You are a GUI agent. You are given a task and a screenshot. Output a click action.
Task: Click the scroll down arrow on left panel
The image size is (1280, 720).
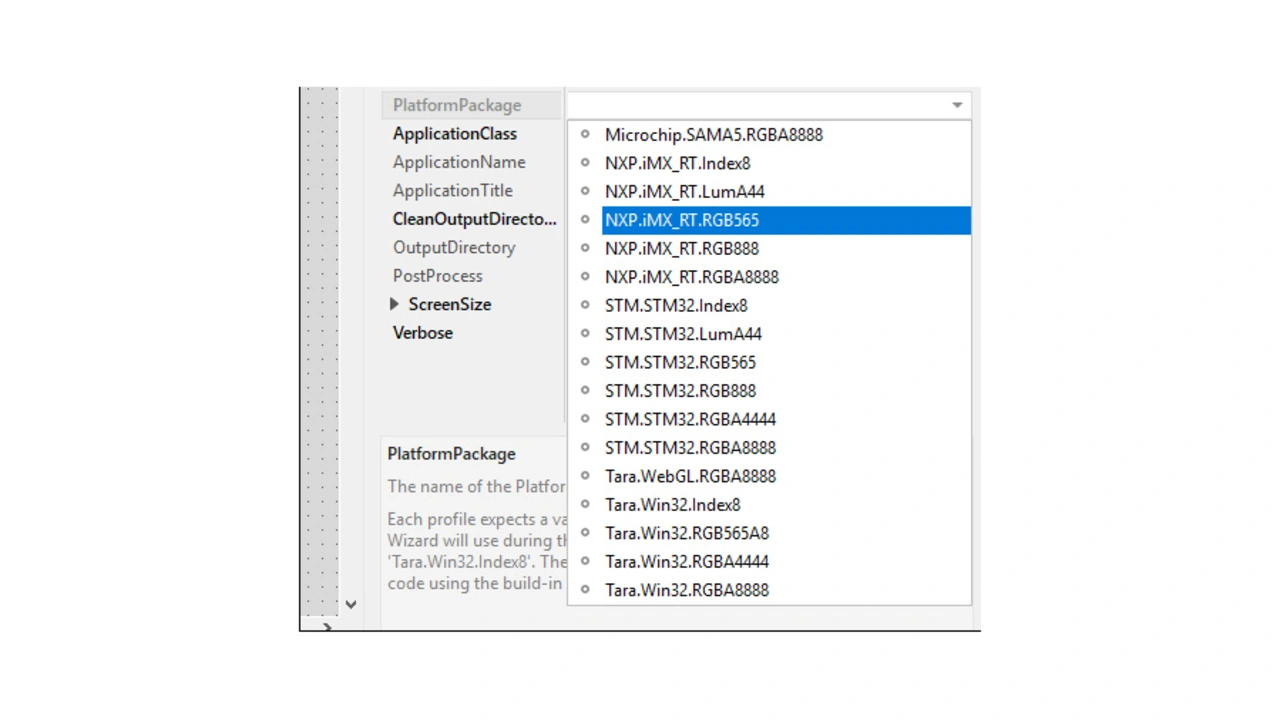point(350,604)
